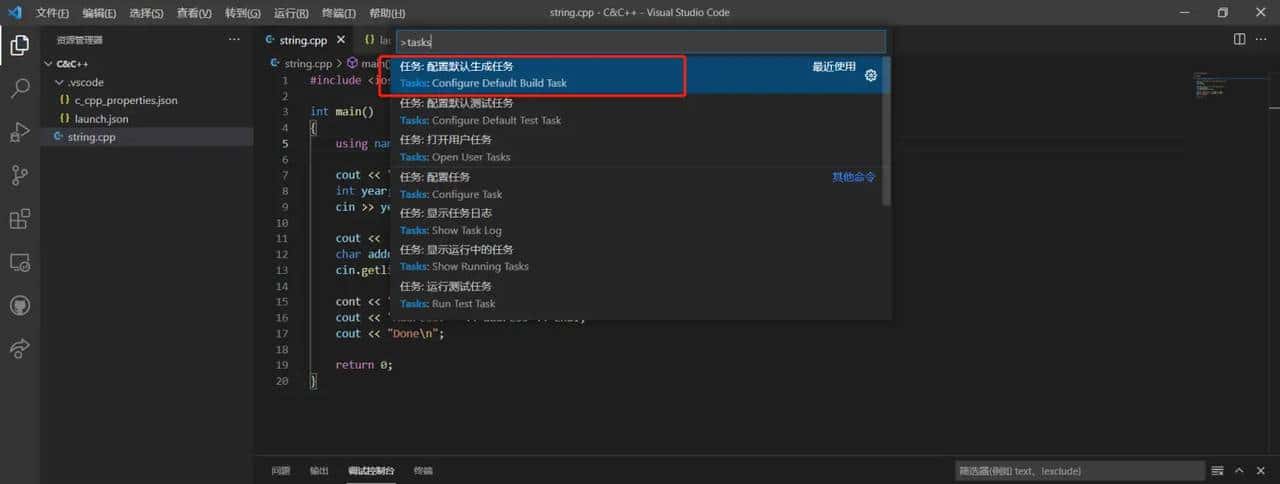Open editor more actions ellipsis at top right

pyautogui.click(x=1262, y=40)
